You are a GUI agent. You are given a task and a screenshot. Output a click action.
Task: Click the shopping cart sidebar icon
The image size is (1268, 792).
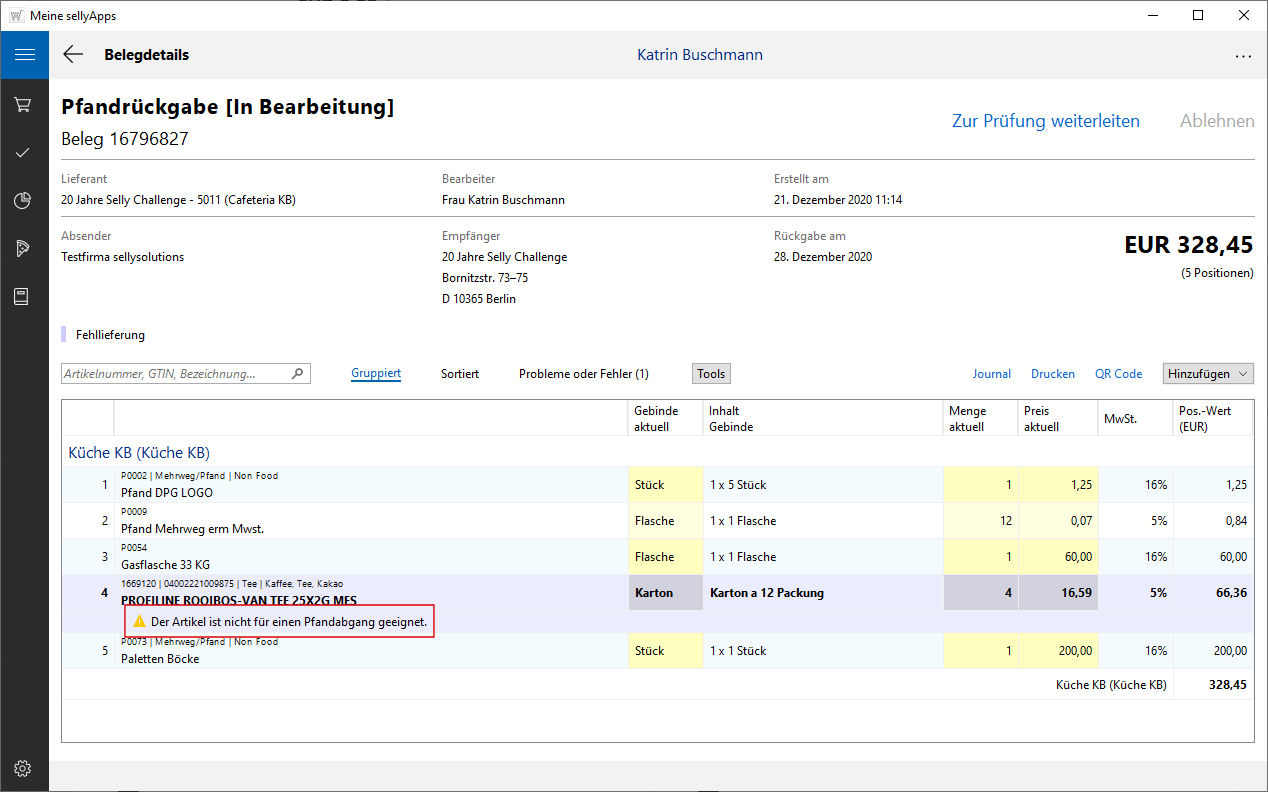(24, 105)
